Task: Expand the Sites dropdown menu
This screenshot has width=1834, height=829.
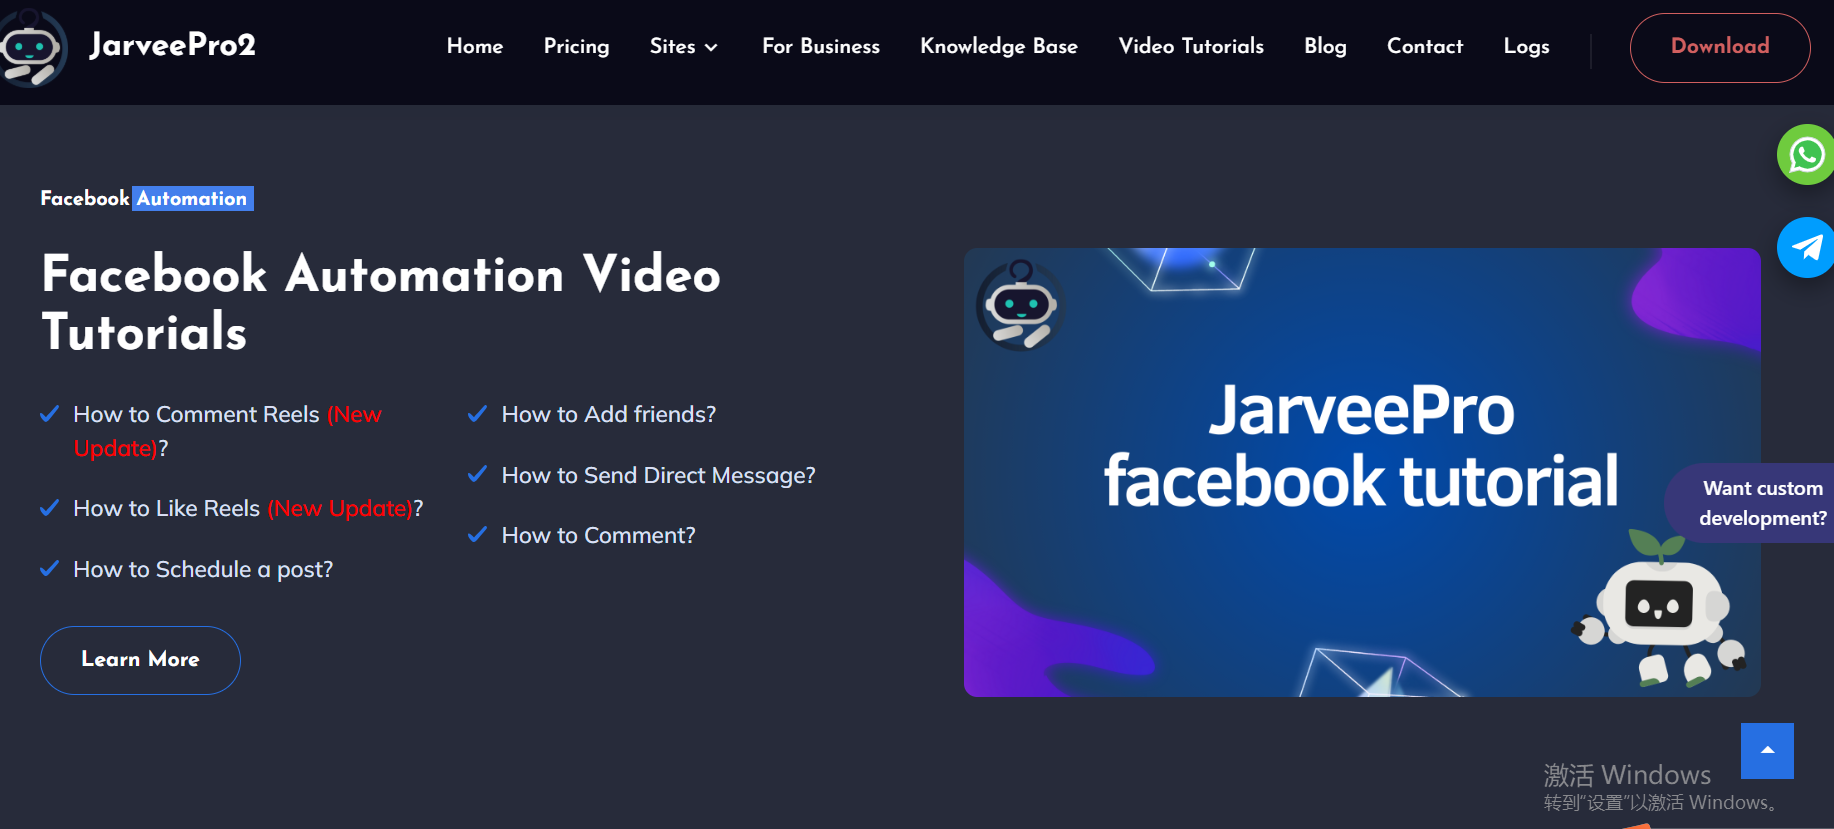Action: (x=684, y=47)
